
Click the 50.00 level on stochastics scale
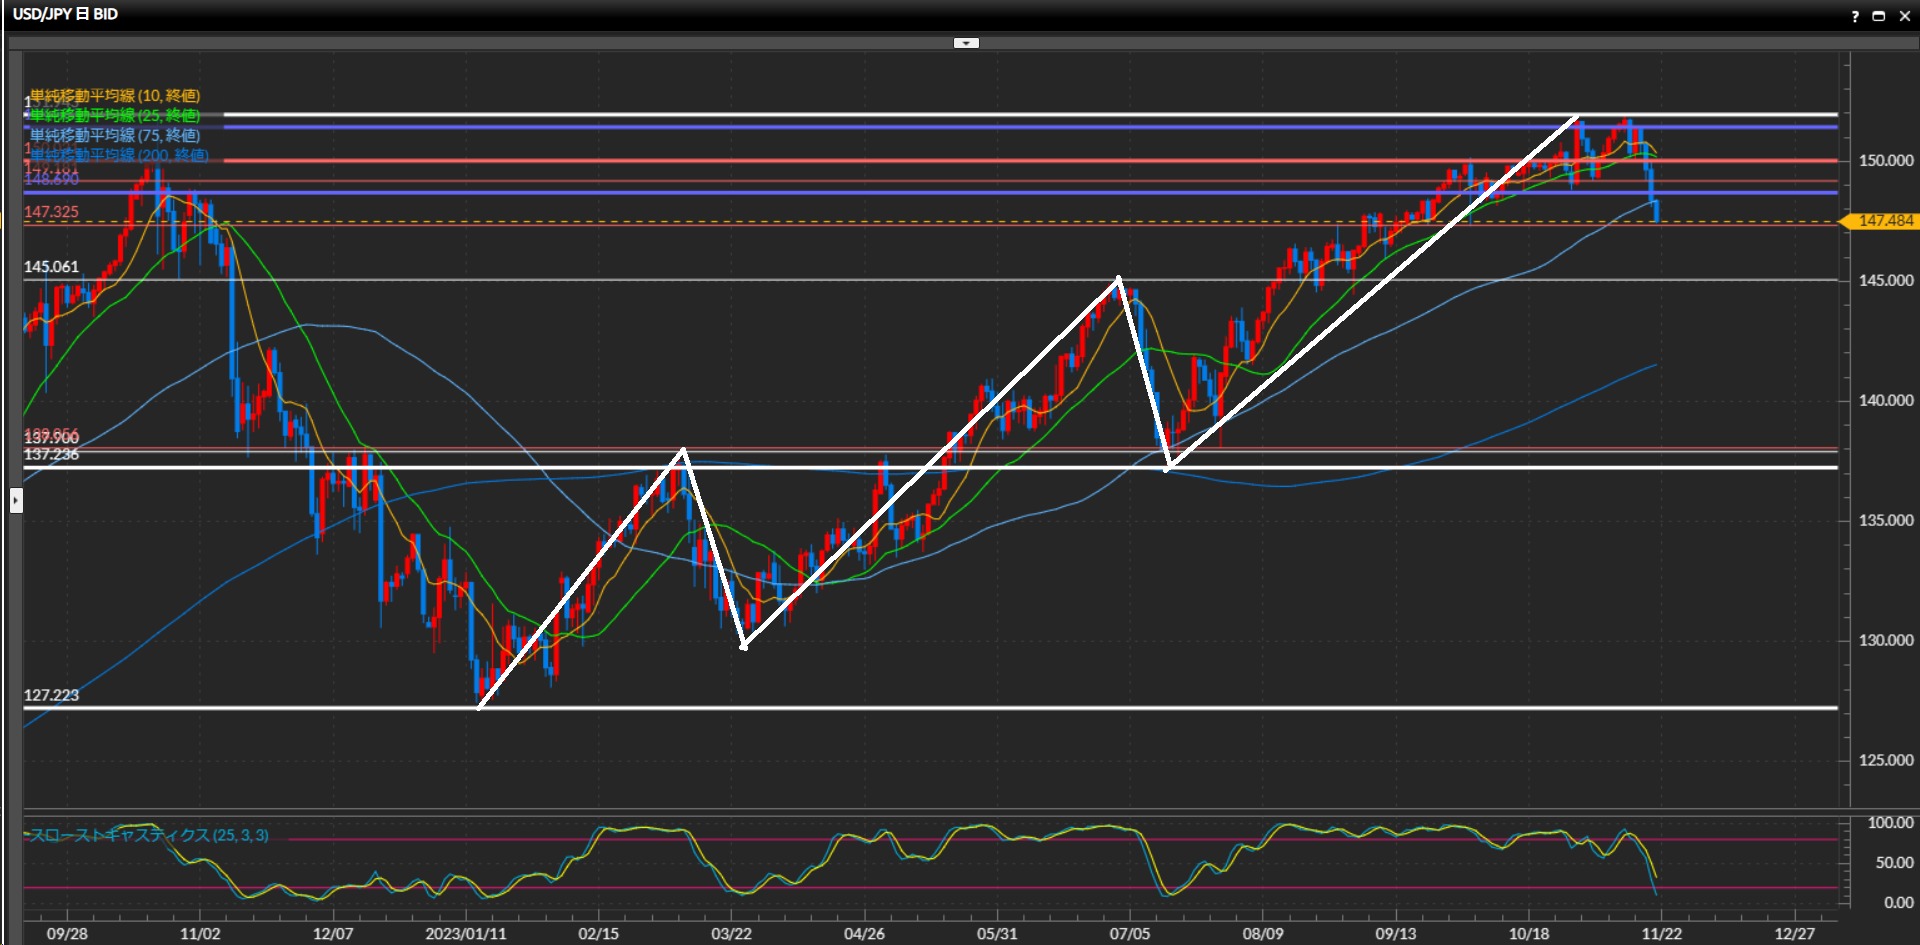[x=1894, y=862]
